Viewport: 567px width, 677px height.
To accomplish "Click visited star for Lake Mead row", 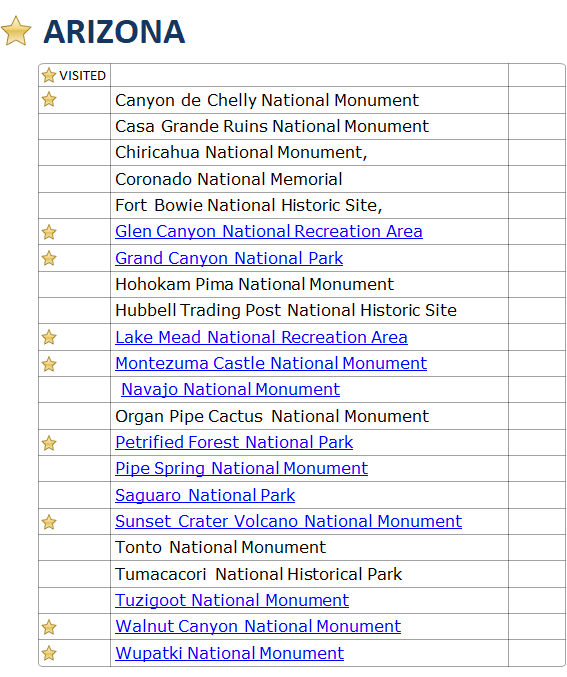I will 49,337.
